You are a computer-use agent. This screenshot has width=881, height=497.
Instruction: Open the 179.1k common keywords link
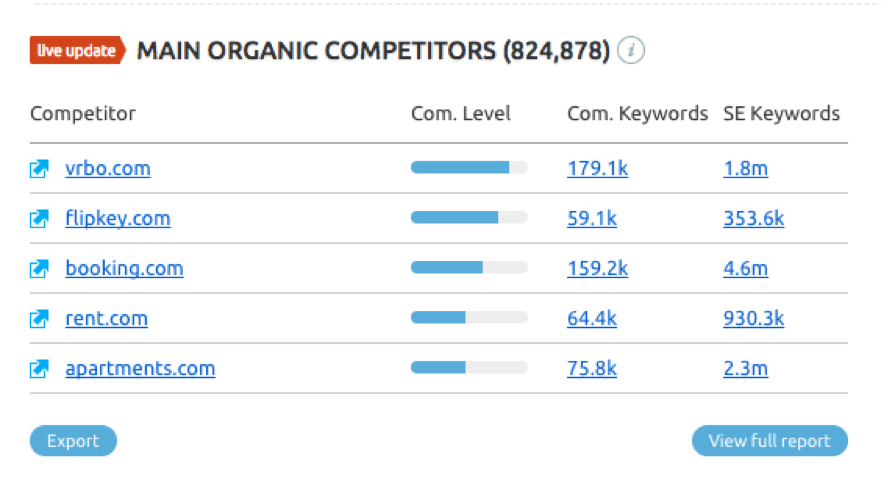pyautogui.click(x=597, y=168)
